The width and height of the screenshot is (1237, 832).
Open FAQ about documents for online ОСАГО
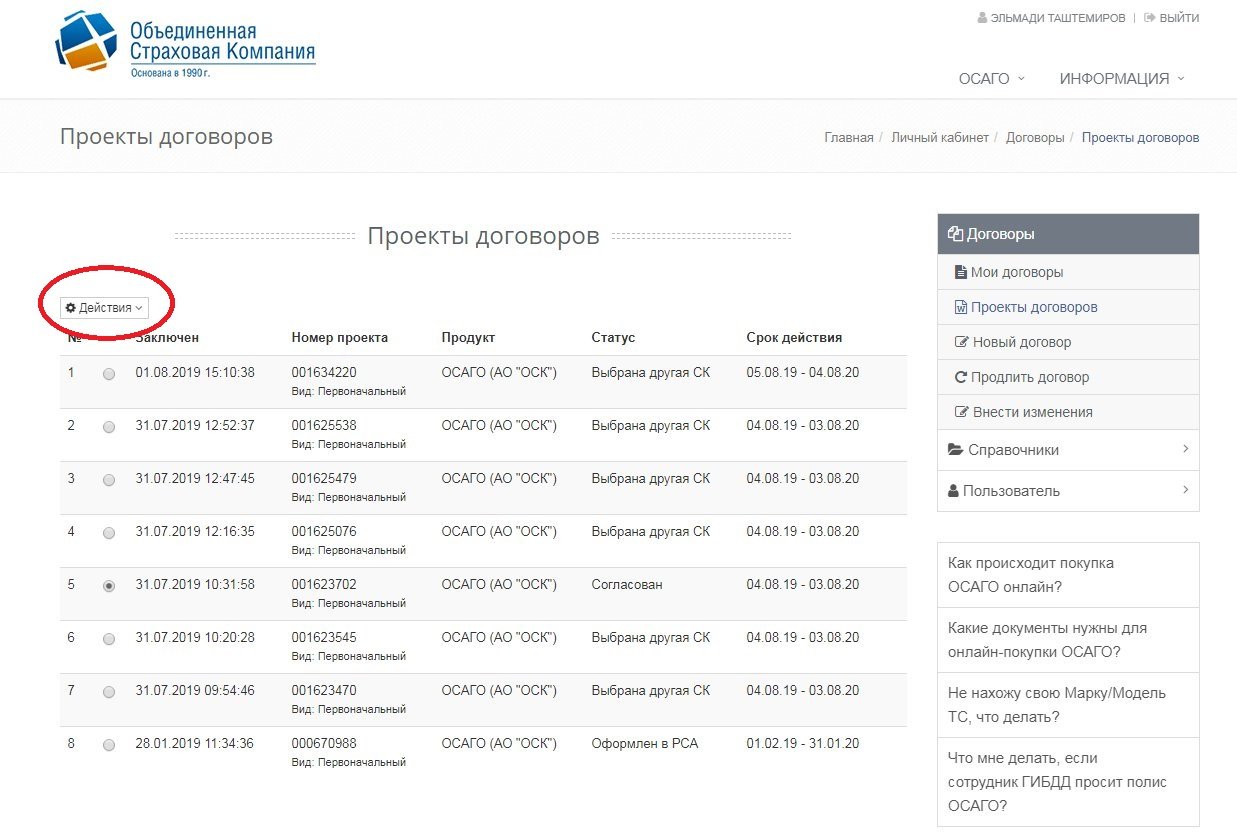pos(1068,640)
